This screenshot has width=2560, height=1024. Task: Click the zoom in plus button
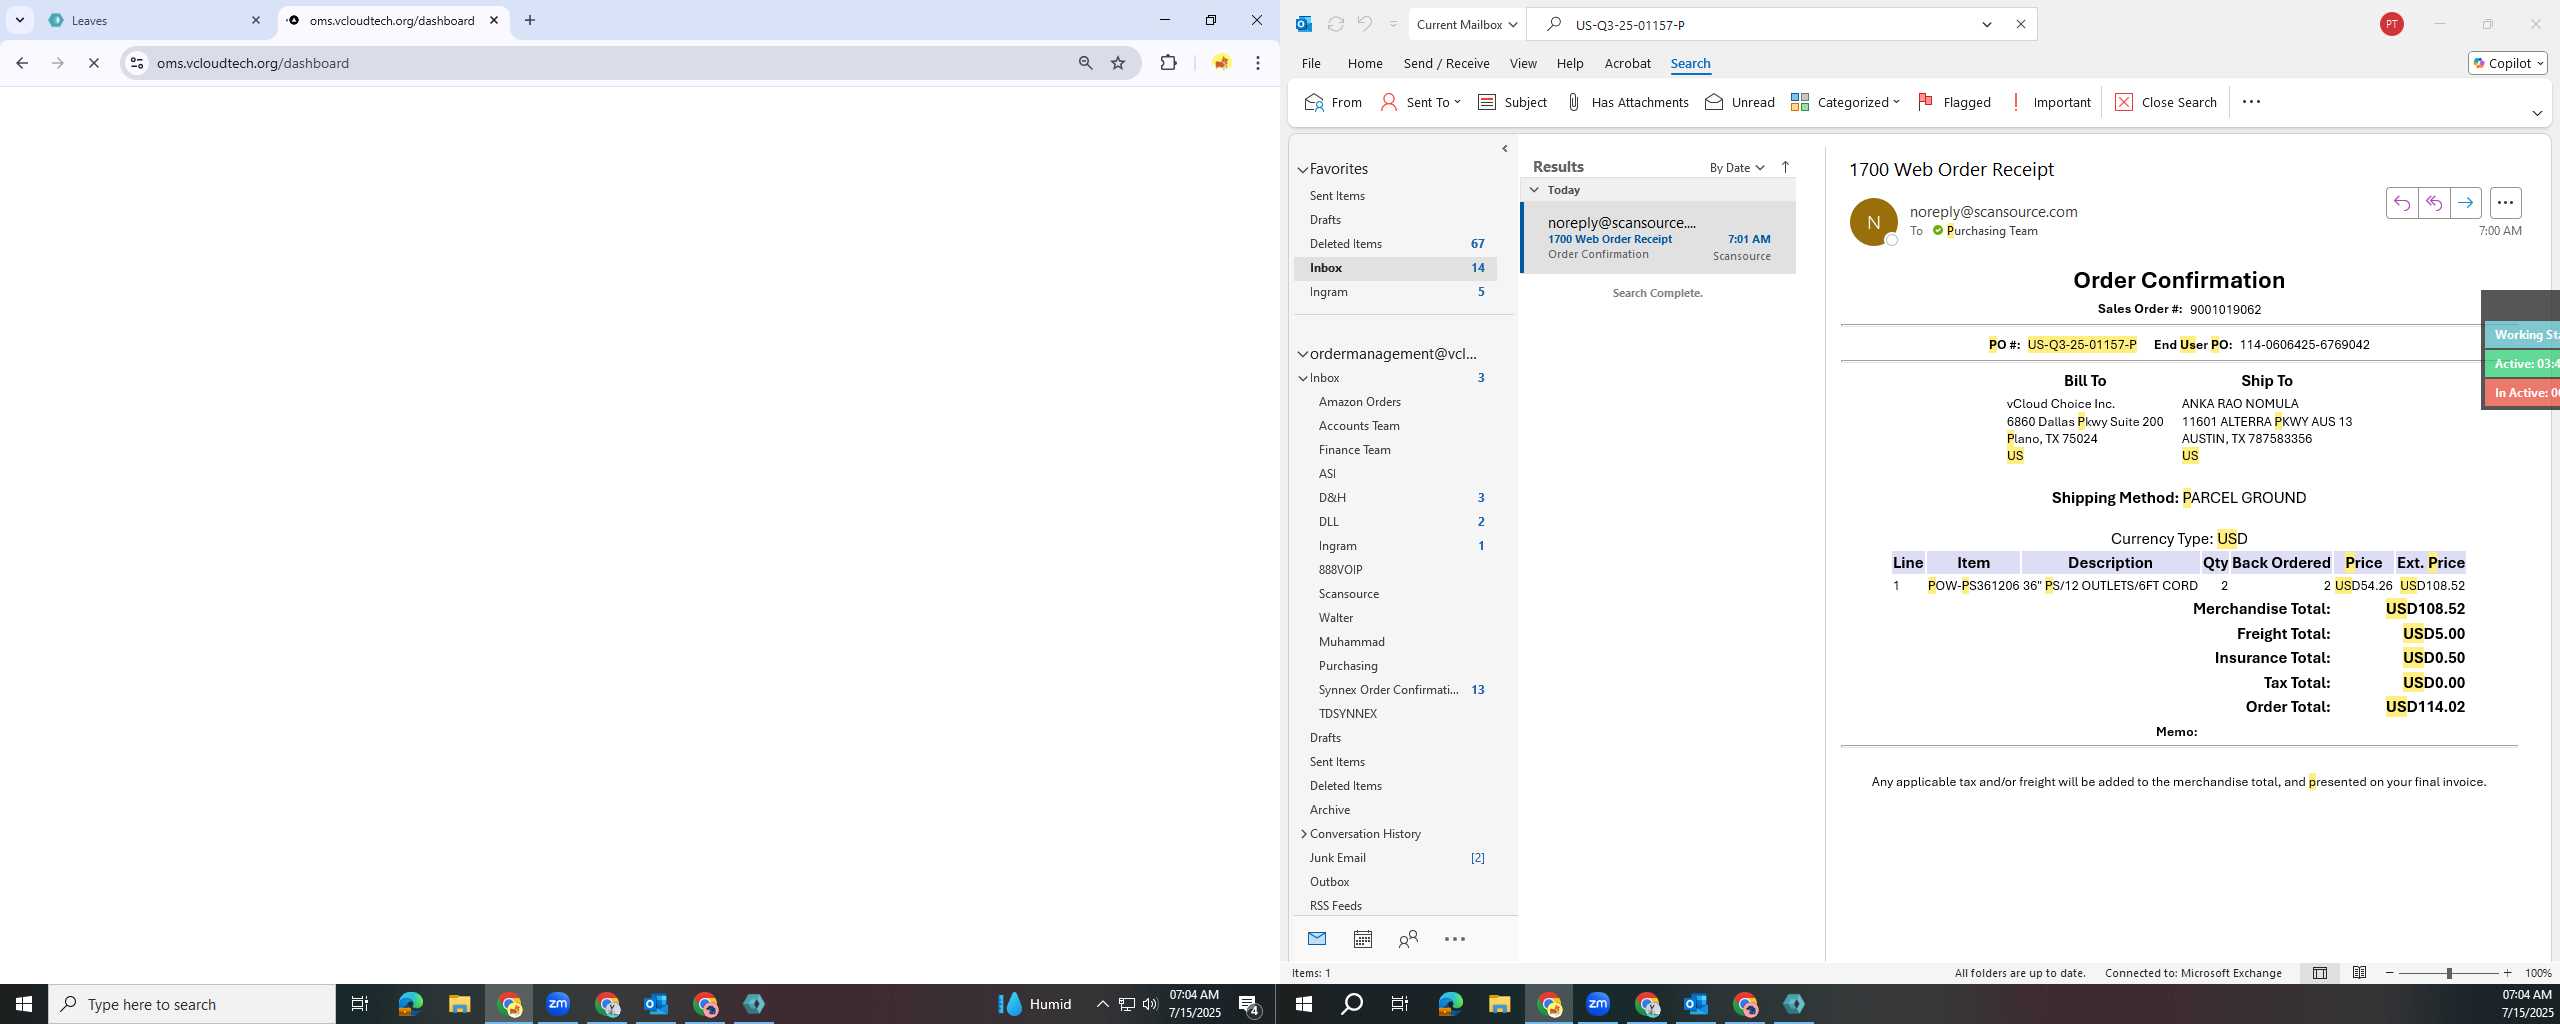(2507, 973)
